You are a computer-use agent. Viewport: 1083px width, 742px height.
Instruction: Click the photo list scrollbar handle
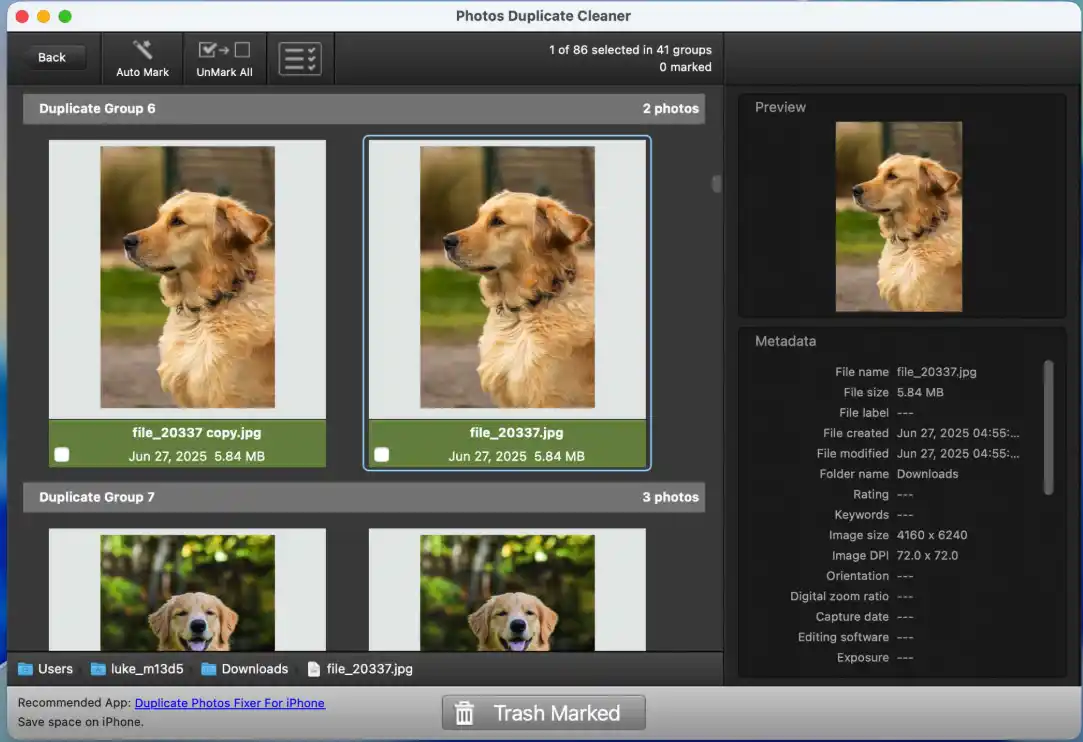pyautogui.click(x=715, y=185)
